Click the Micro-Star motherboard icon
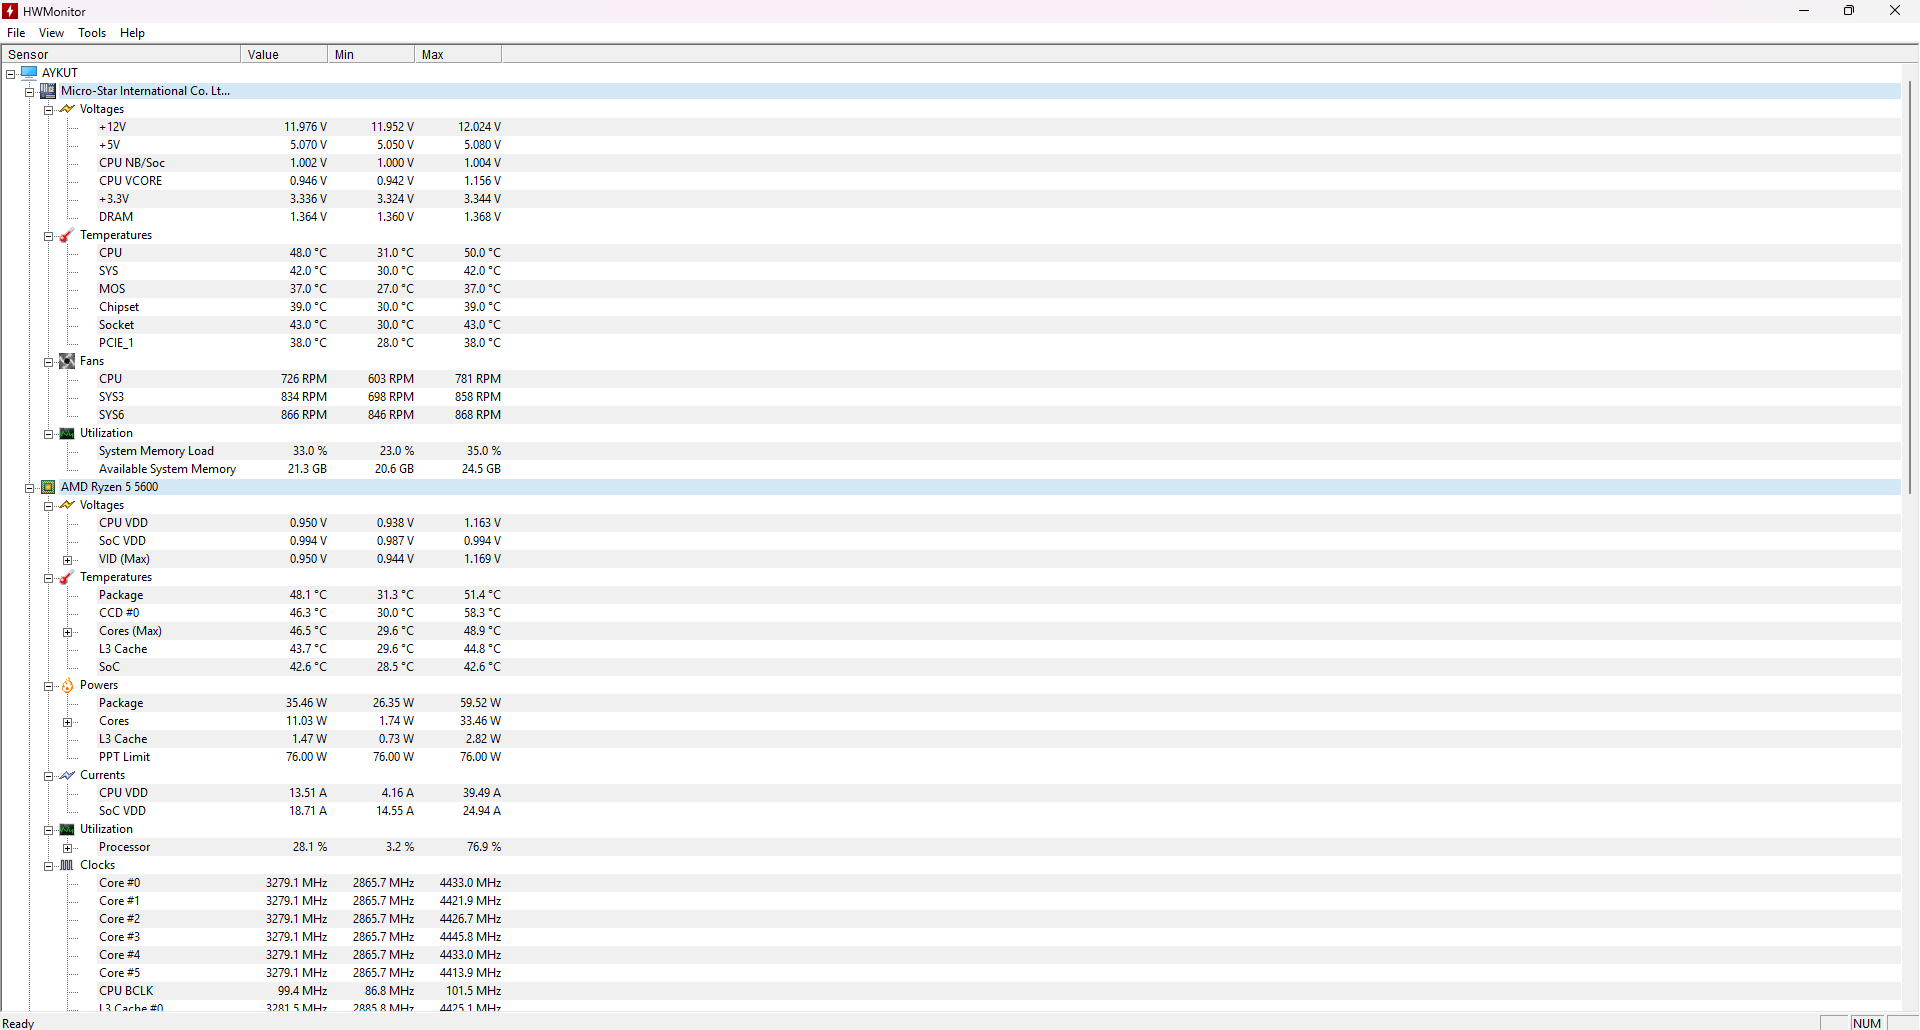Viewport: 1920px width, 1030px height. (48, 90)
